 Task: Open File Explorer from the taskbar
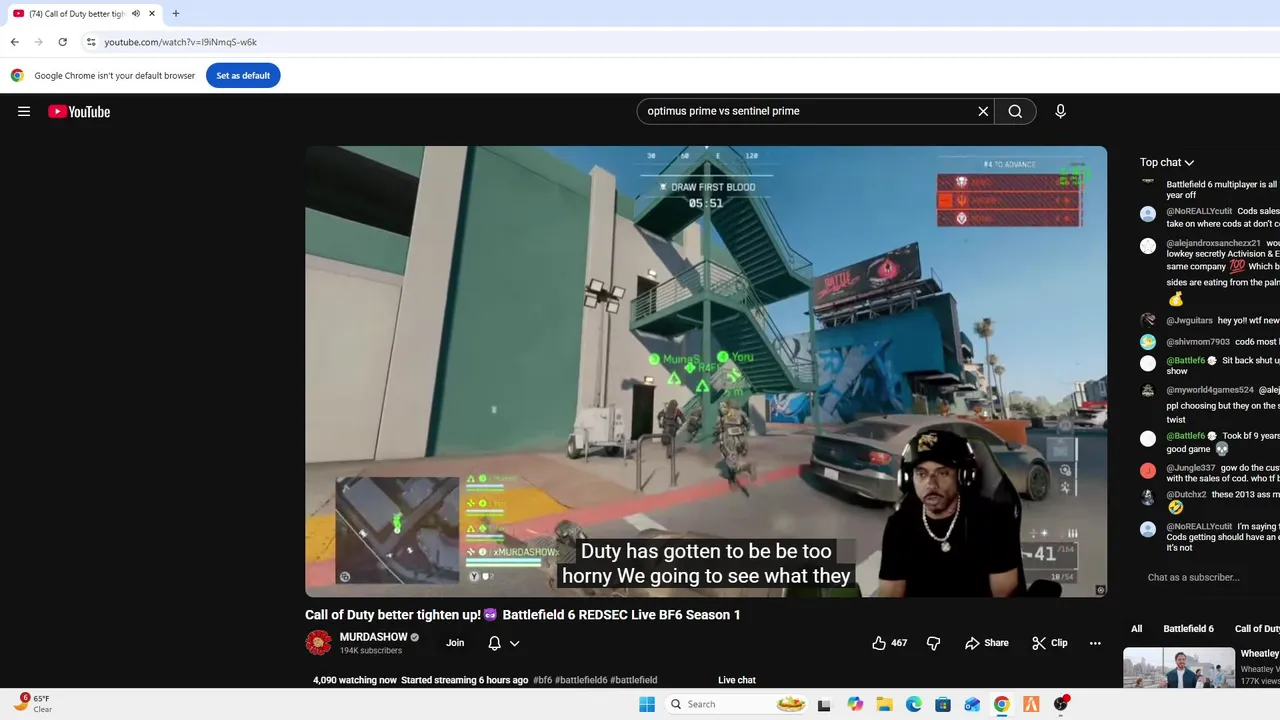pyautogui.click(x=884, y=704)
